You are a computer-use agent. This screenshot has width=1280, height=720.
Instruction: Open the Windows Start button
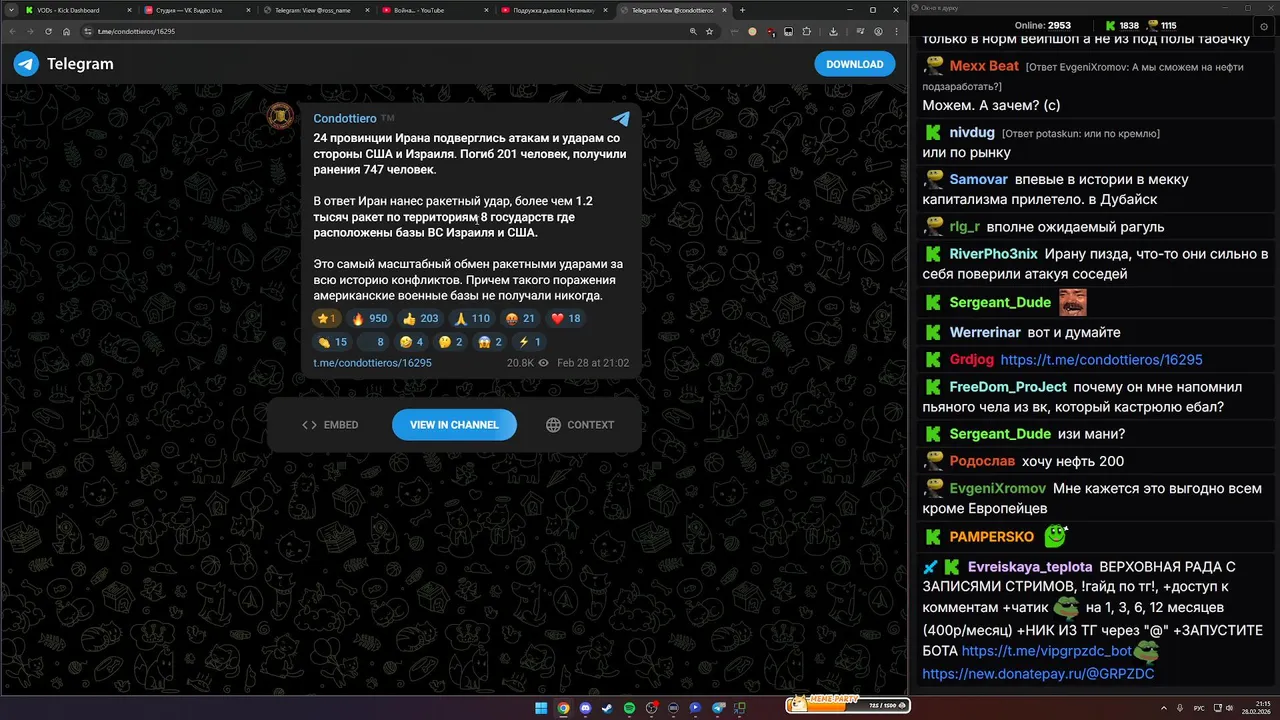(541, 707)
